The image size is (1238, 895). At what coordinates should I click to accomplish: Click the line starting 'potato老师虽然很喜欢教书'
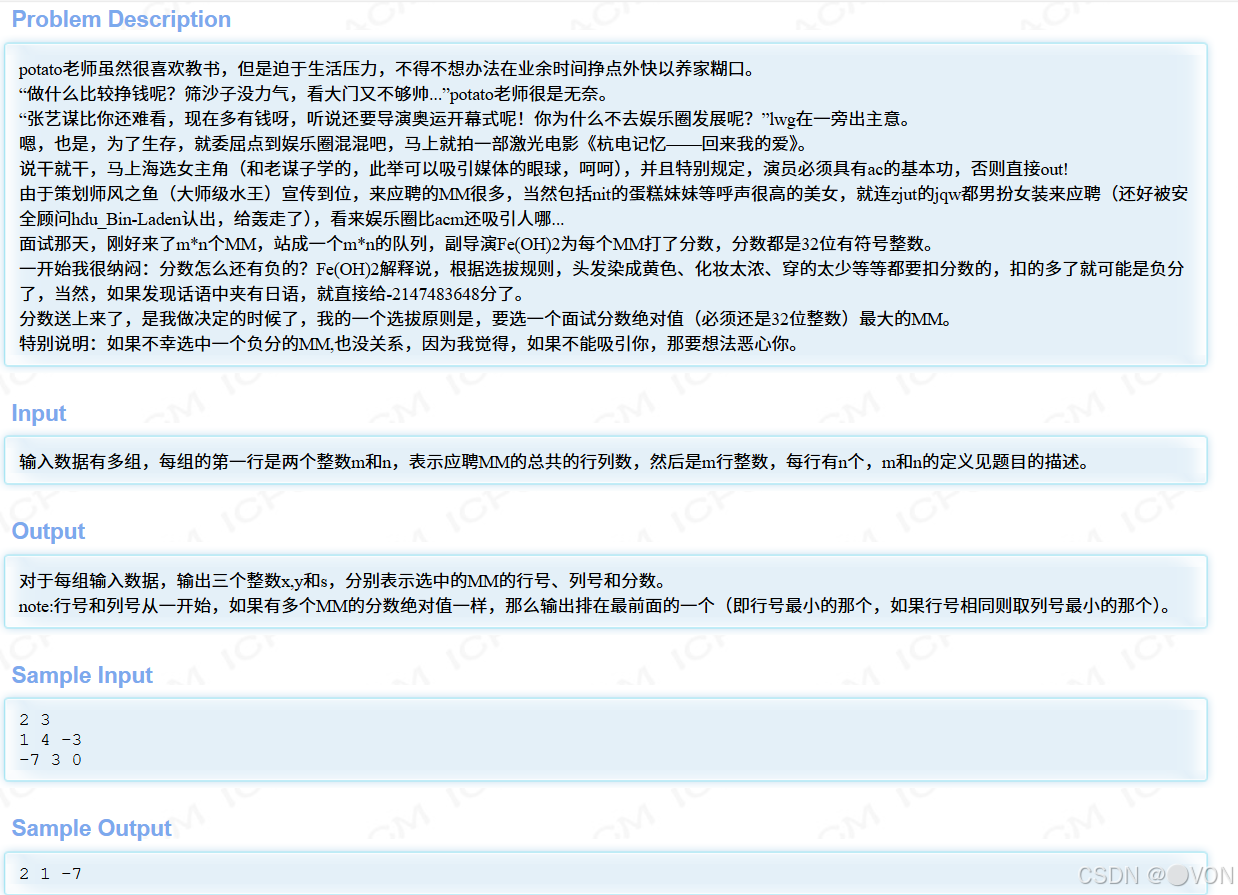387,69
